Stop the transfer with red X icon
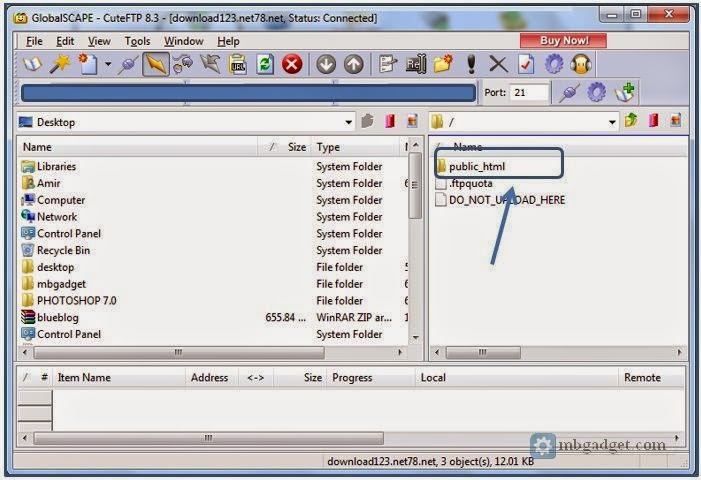The width and height of the screenshot is (701, 480). point(292,64)
